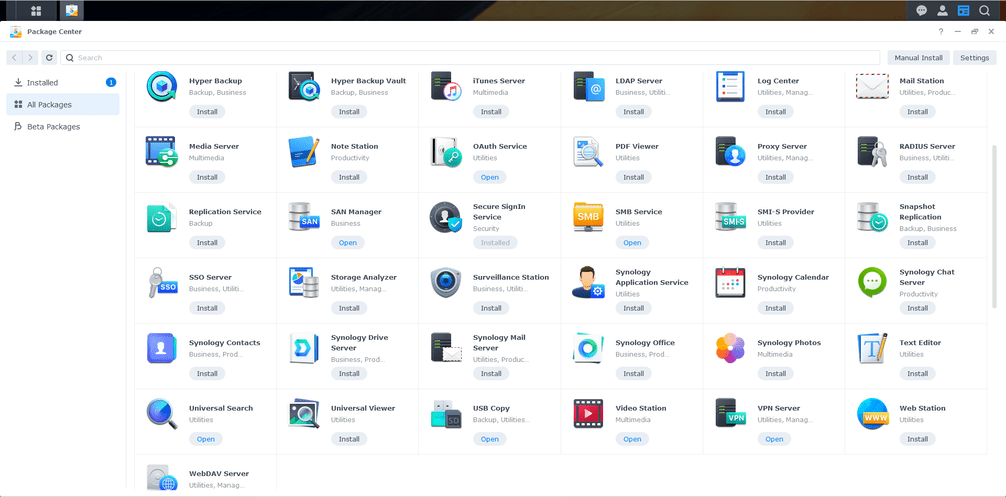Image resolution: width=1006 pixels, height=497 pixels.
Task: Click the Note Station icon
Action: click(303, 152)
